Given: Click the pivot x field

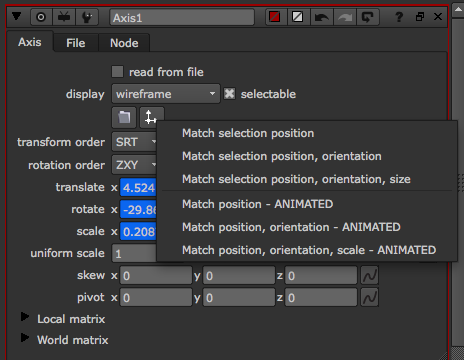Looking at the screenshot, I should click(156, 297).
